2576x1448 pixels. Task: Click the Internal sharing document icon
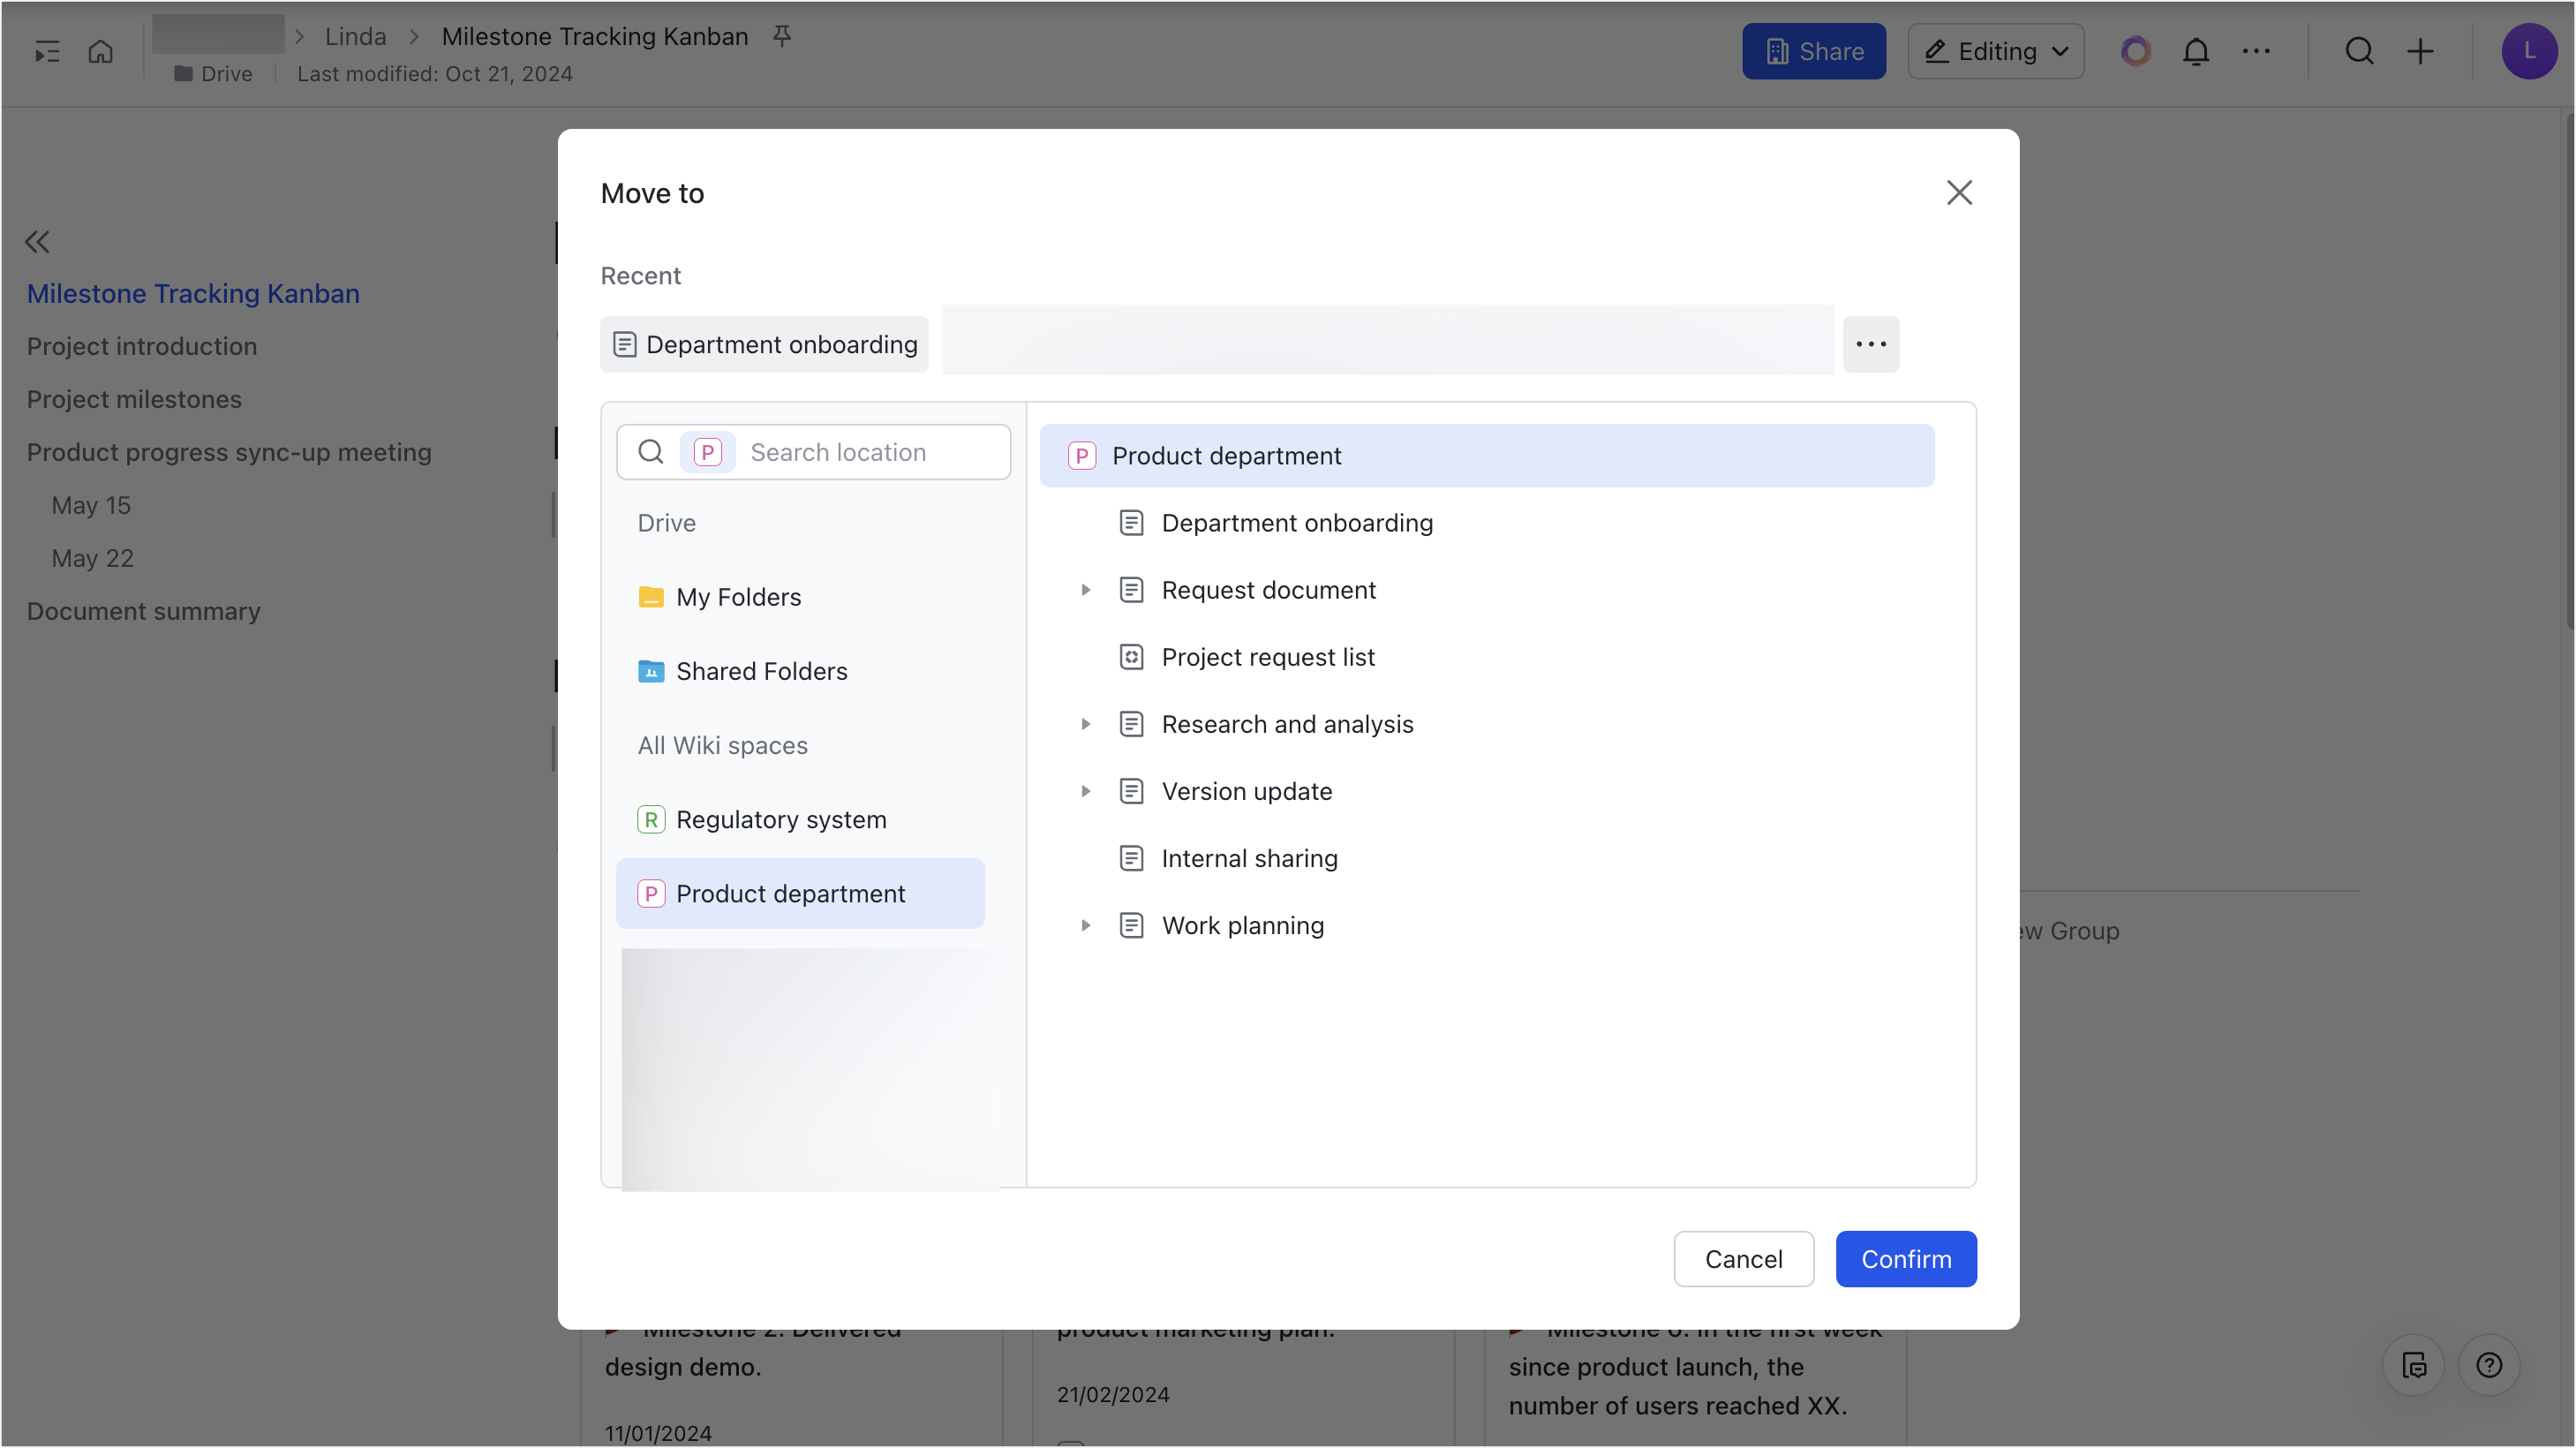[1131, 858]
